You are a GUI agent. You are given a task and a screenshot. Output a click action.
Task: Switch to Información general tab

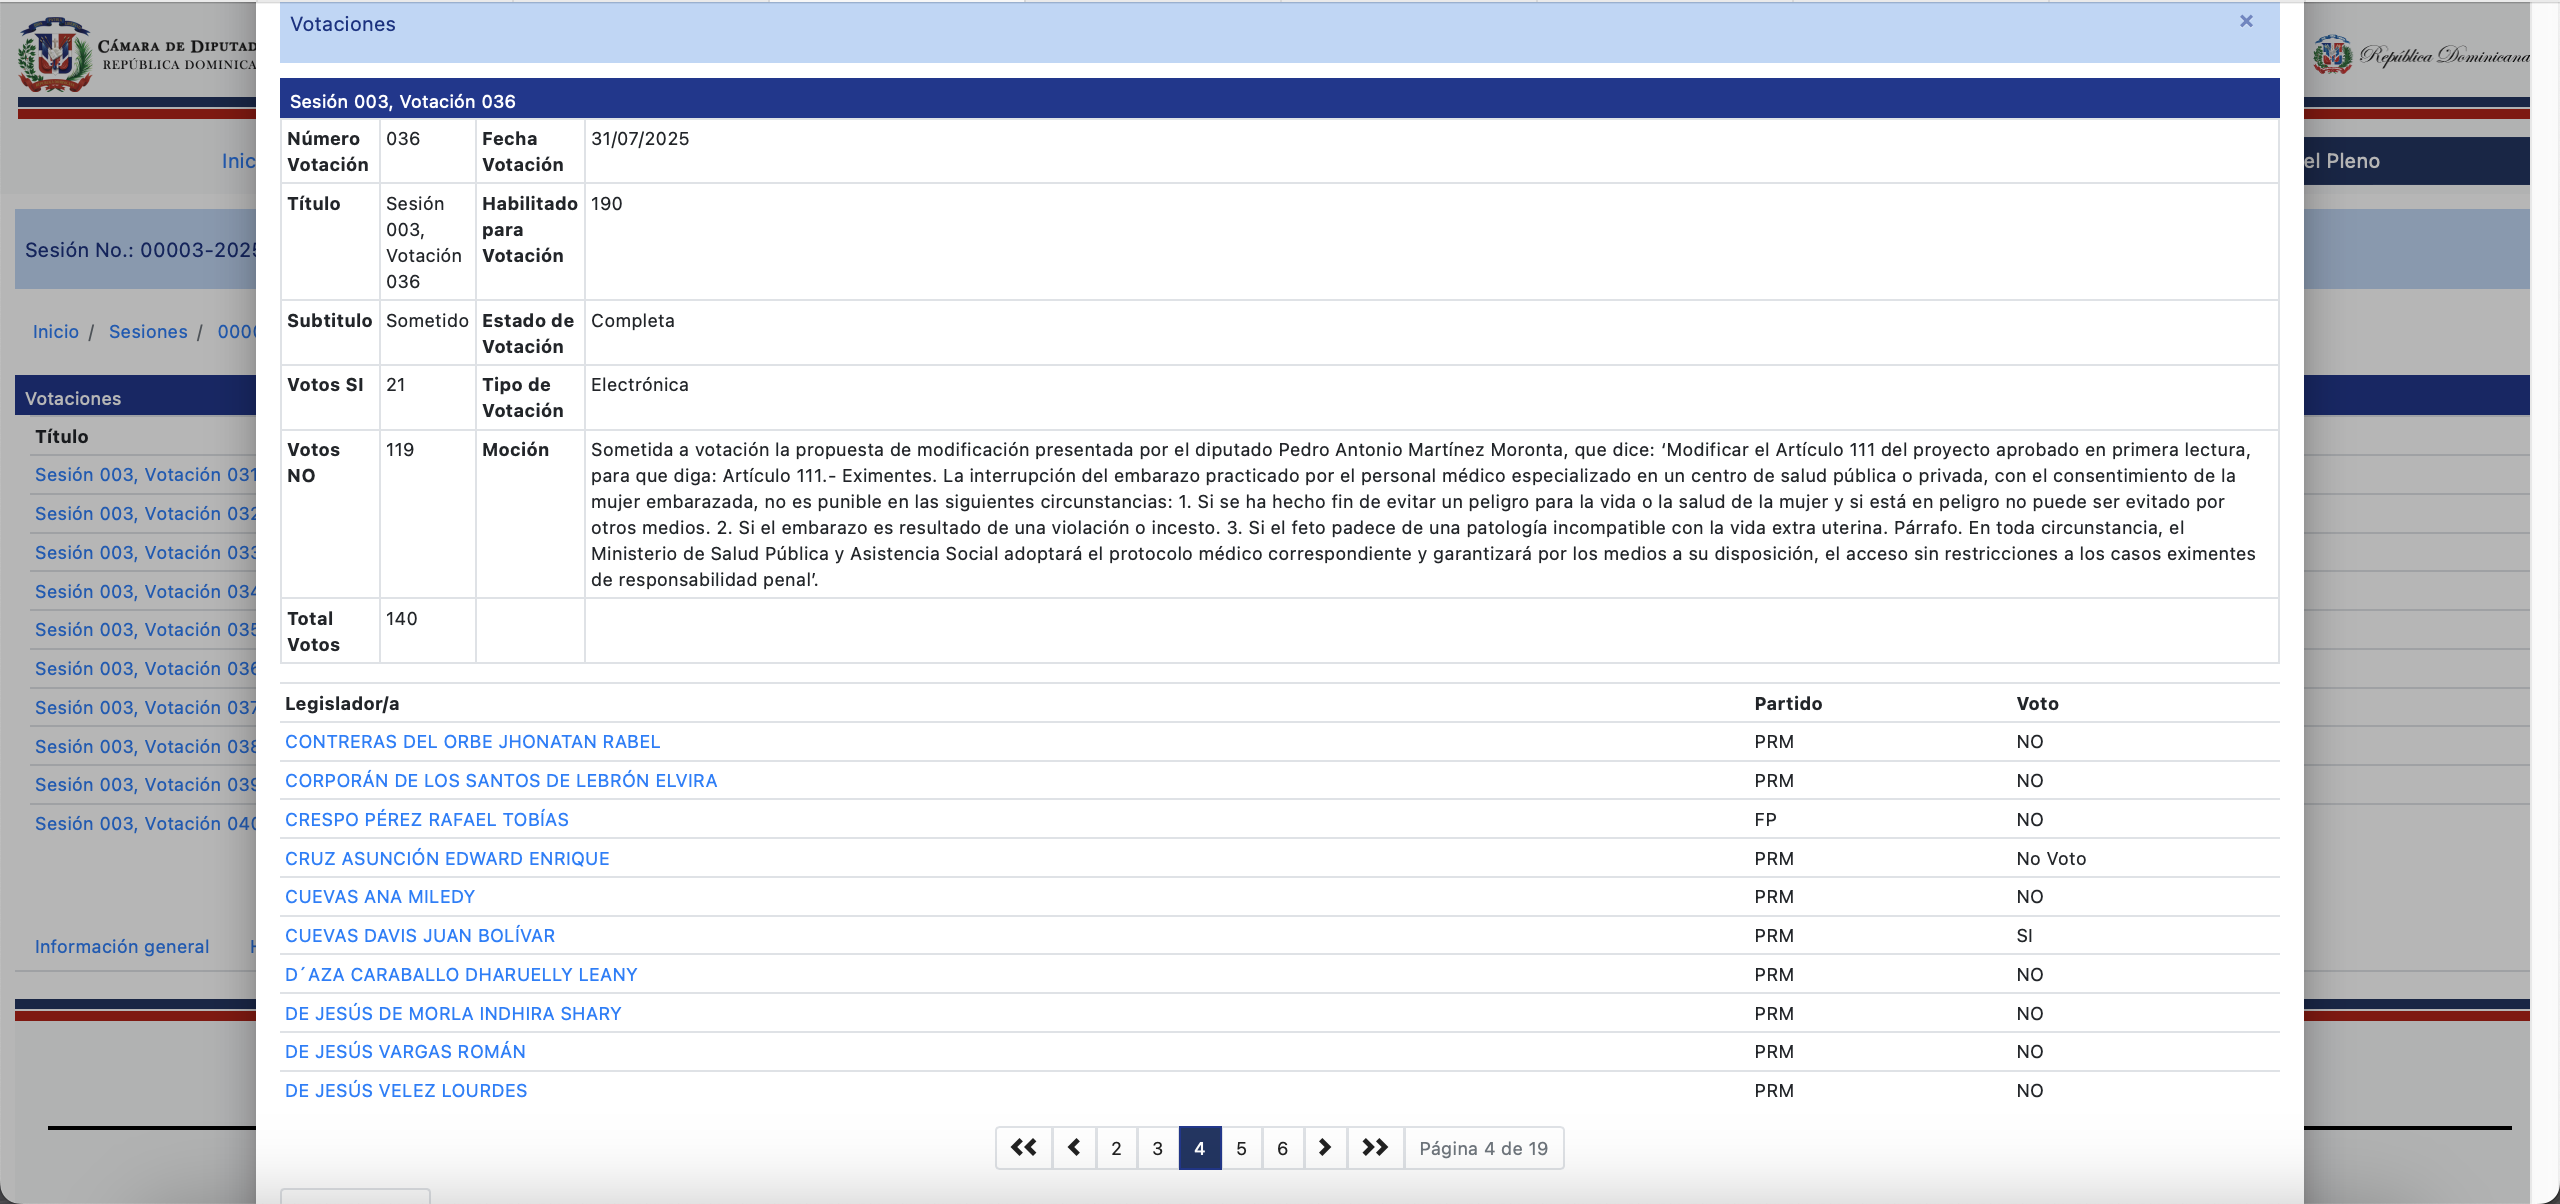(122, 947)
